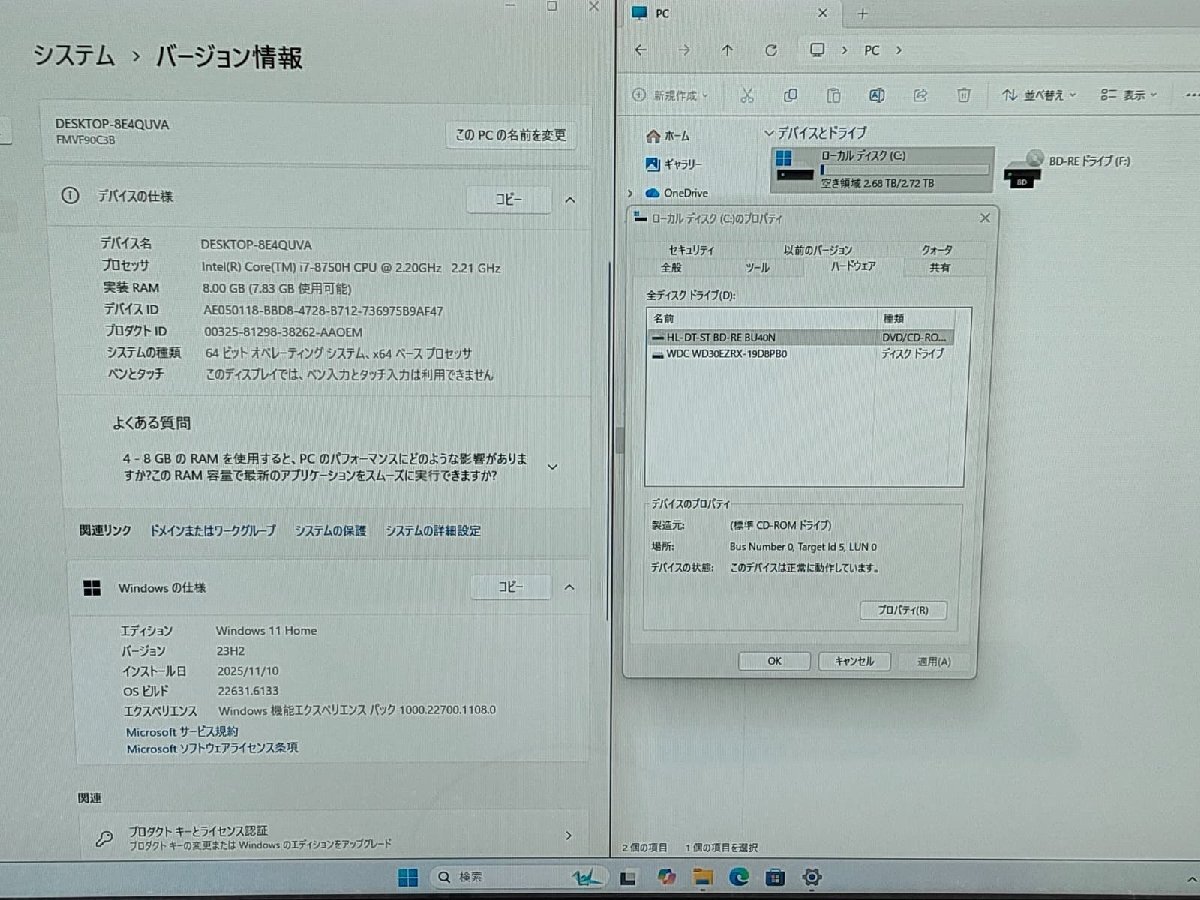Screen dimensions: 1200x900
Task: Select the Cut icon in Explorer toolbar
Action: pos(748,95)
